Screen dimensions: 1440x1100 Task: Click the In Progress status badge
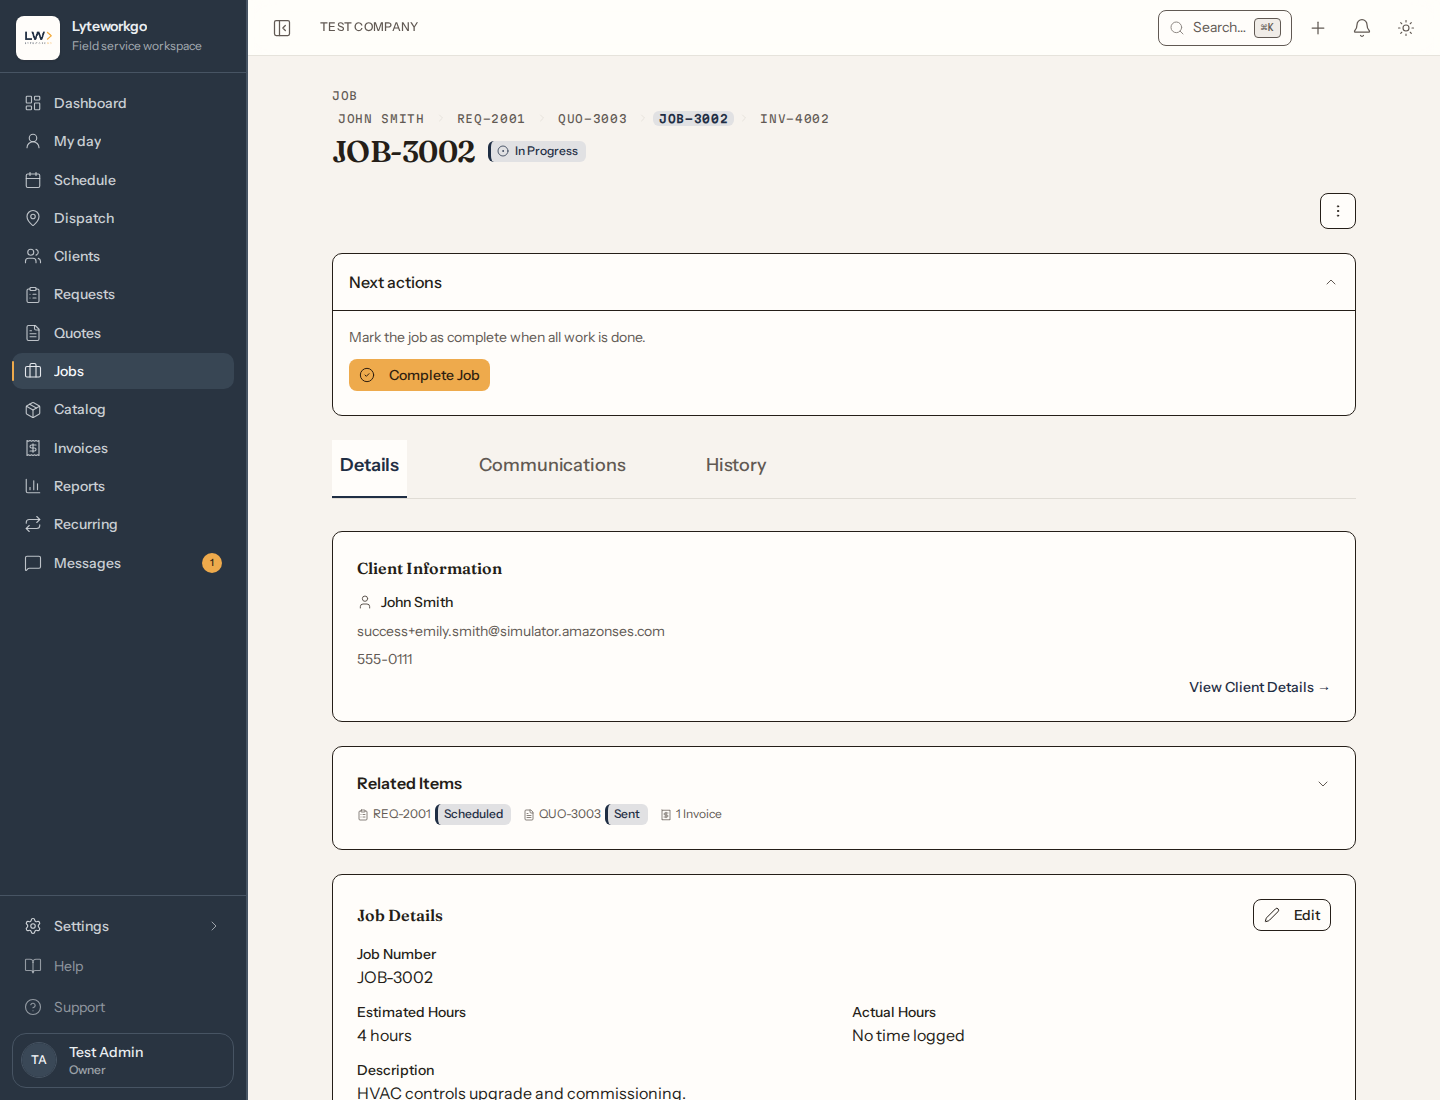[537, 151]
